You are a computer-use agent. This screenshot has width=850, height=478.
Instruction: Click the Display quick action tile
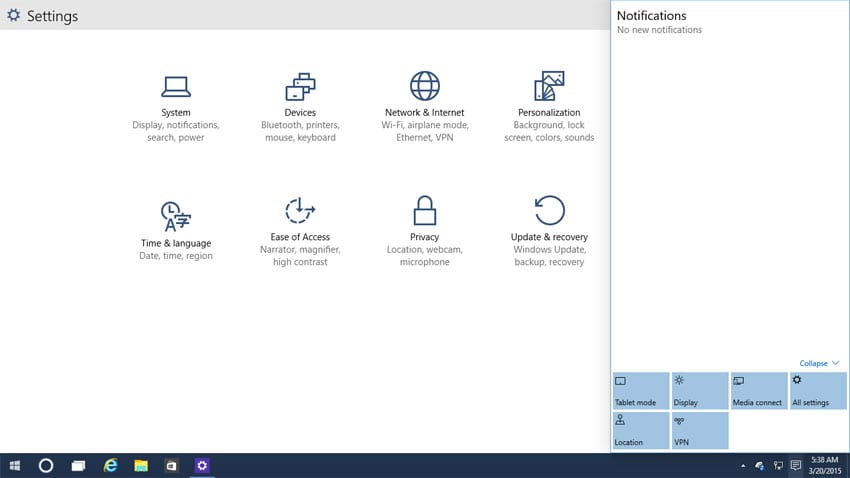pos(699,391)
